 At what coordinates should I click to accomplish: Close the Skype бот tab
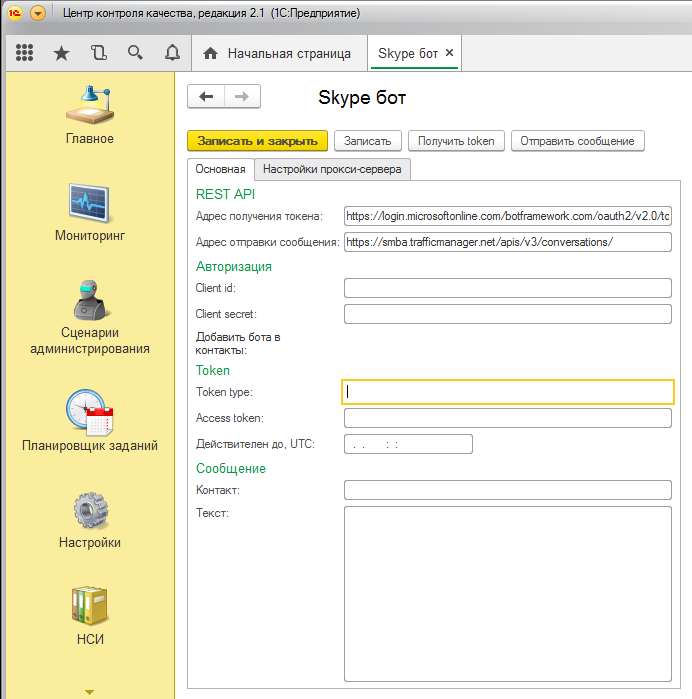coord(449,53)
